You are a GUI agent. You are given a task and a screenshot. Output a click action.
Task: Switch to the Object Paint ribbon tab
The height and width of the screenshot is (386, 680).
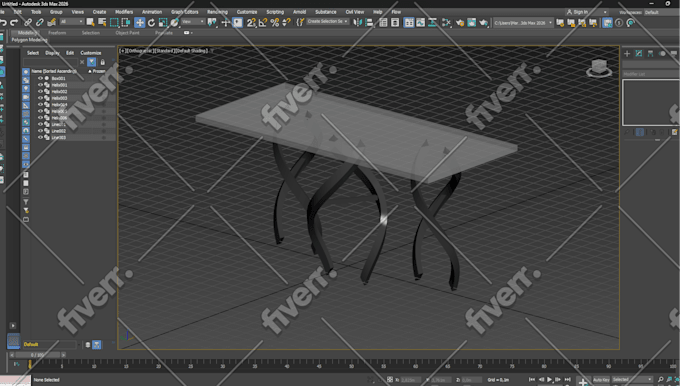point(128,33)
